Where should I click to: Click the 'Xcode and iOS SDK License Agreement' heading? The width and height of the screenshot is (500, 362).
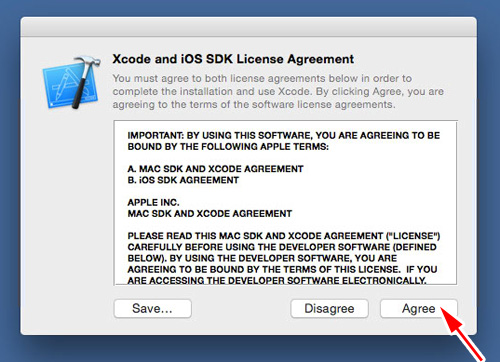click(233, 59)
